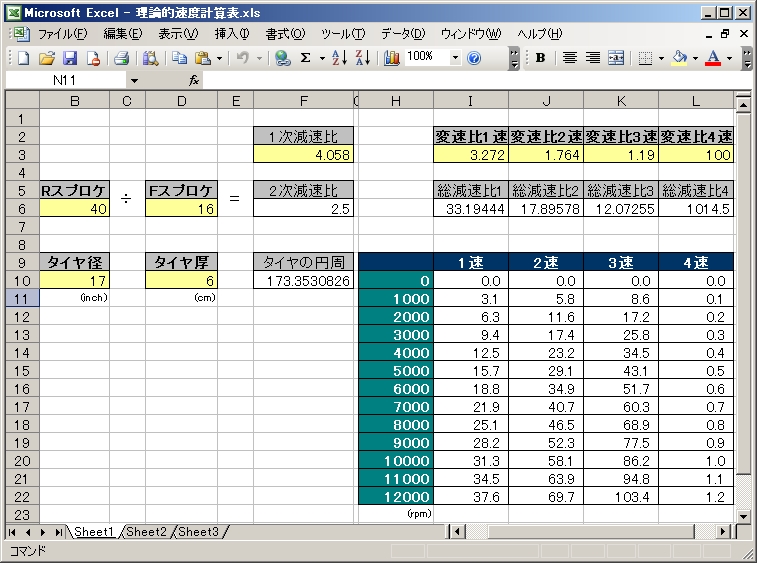
Task: Open the AutoSum functions dropdown arrow
Action: (x=322, y=58)
